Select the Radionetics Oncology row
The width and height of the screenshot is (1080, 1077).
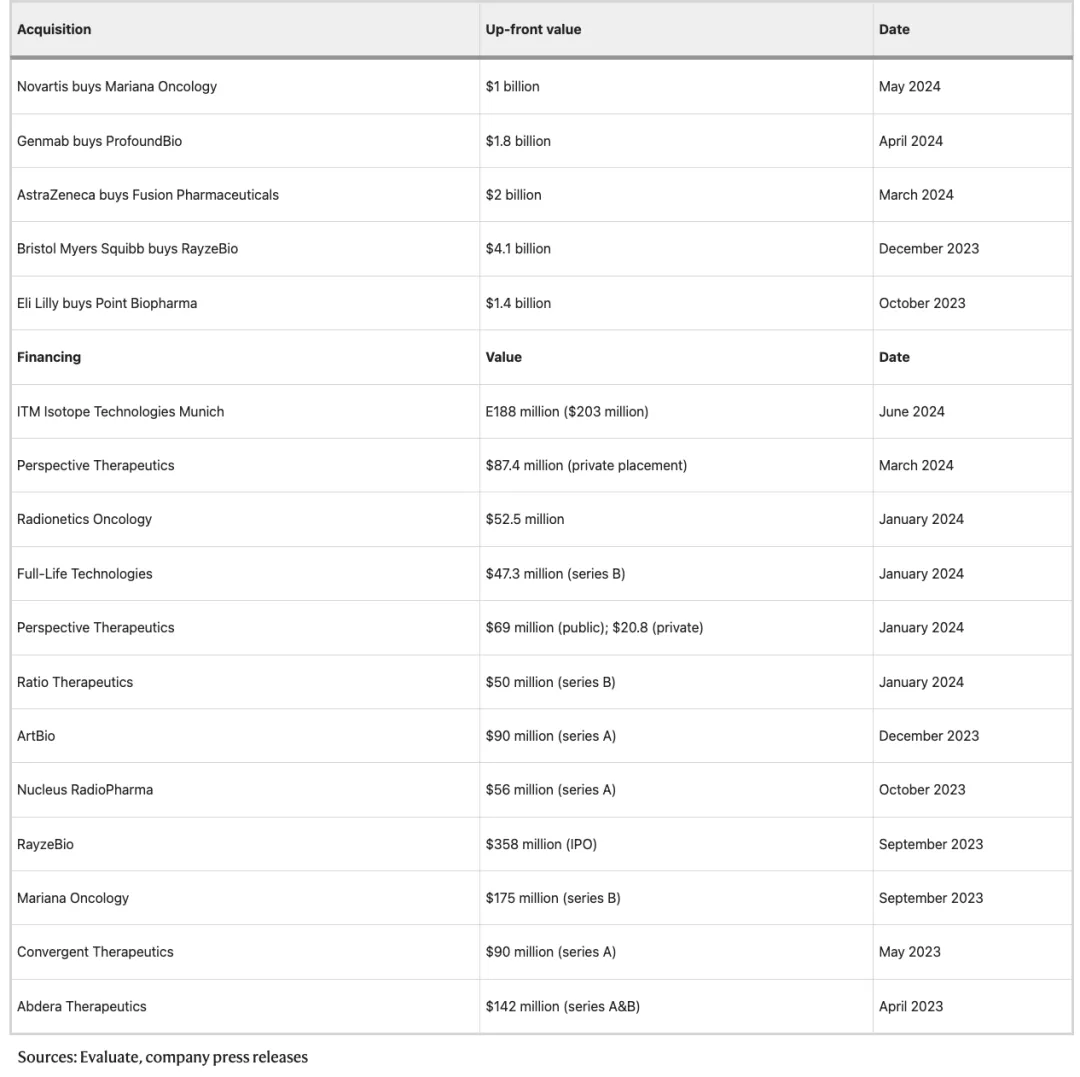[85, 519]
